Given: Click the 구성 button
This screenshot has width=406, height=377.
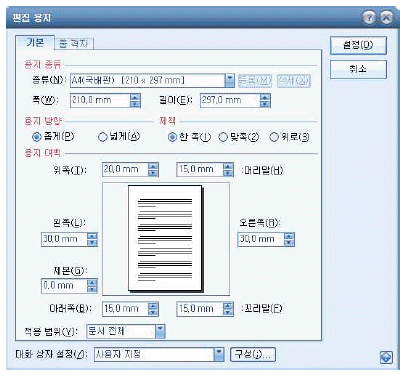Looking at the screenshot, I should click(x=253, y=354).
